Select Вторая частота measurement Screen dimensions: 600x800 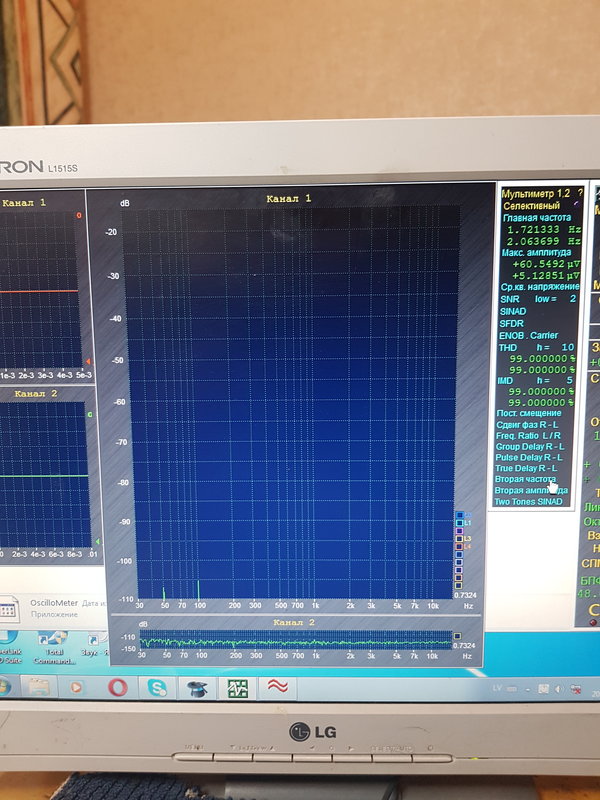point(525,480)
